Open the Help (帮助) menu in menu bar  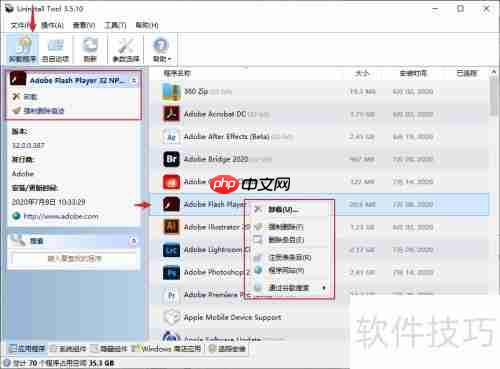(x=147, y=25)
